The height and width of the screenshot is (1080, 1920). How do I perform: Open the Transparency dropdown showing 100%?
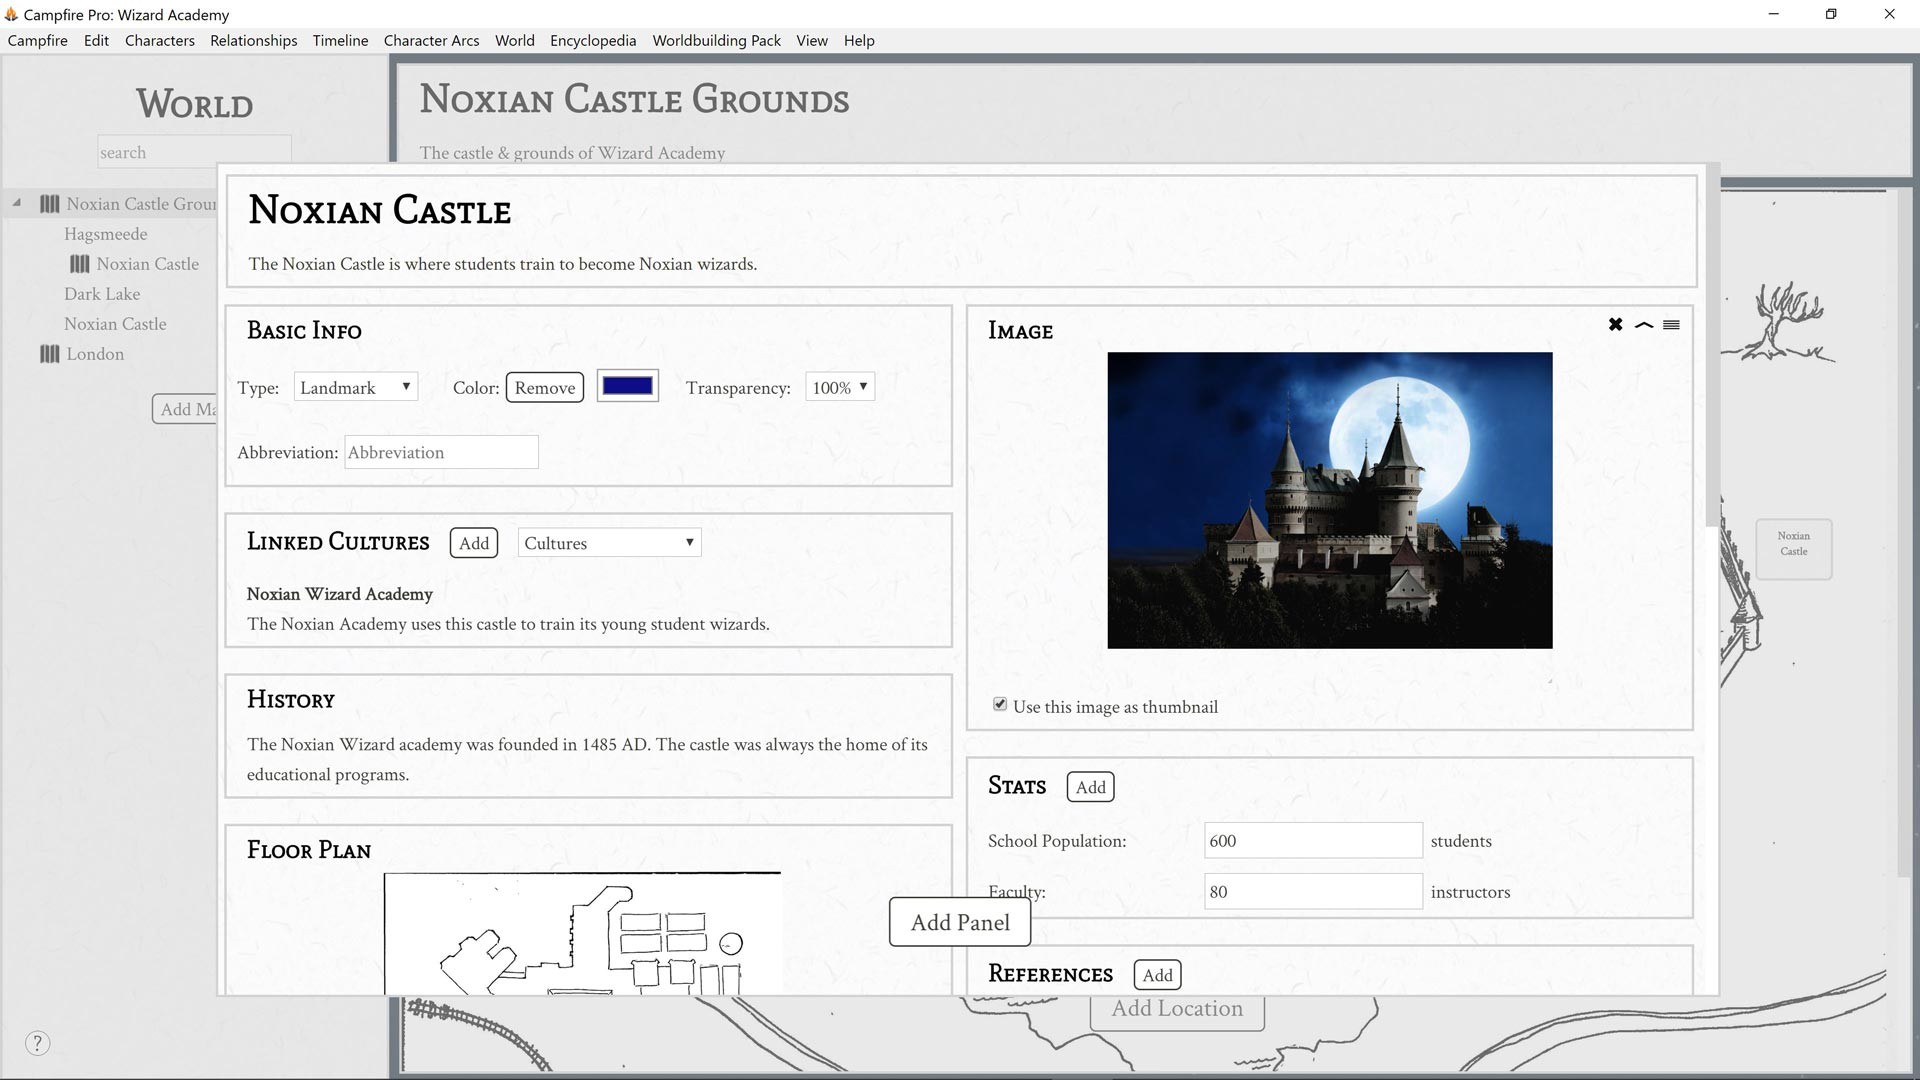tap(839, 386)
